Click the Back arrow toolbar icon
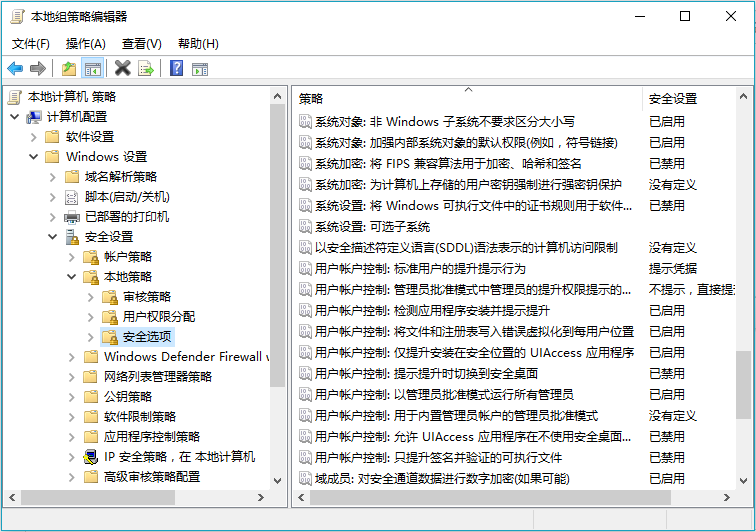 [15, 69]
